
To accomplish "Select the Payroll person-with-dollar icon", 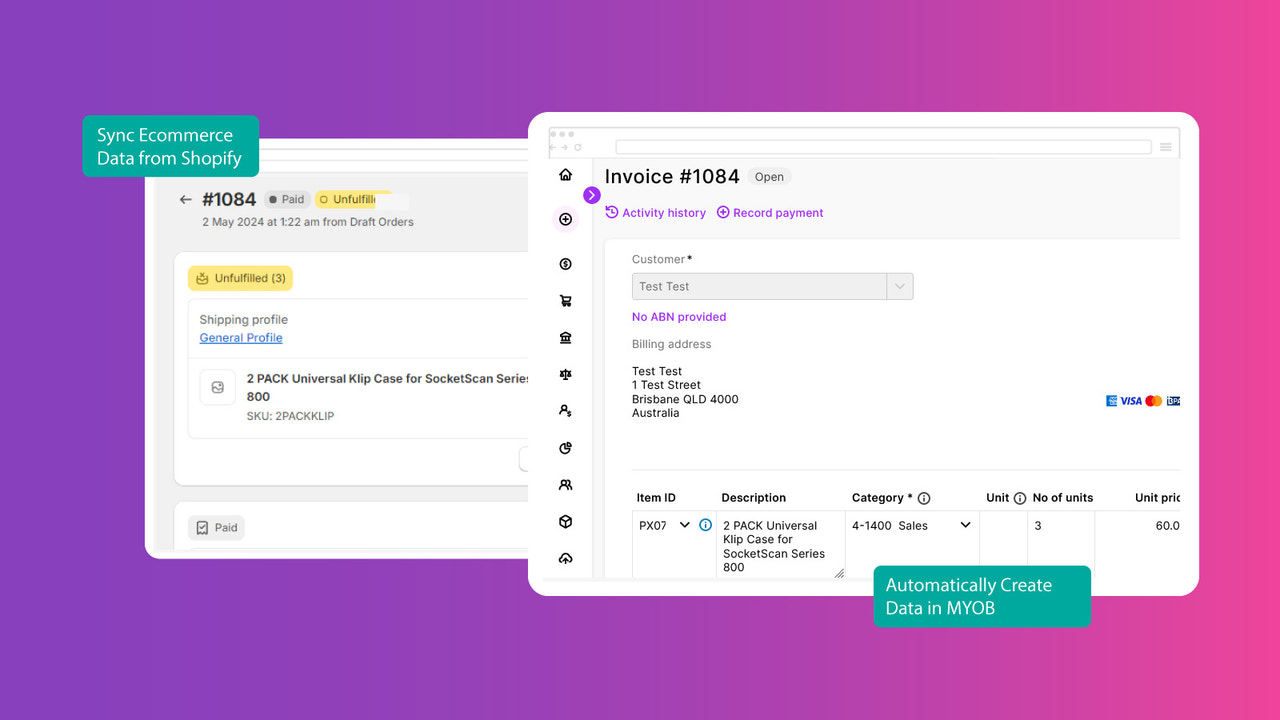I will coord(565,410).
